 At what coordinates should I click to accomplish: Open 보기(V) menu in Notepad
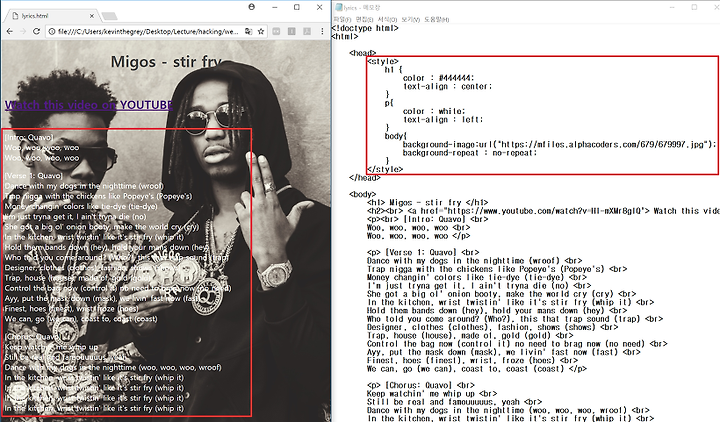coord(411,20)
